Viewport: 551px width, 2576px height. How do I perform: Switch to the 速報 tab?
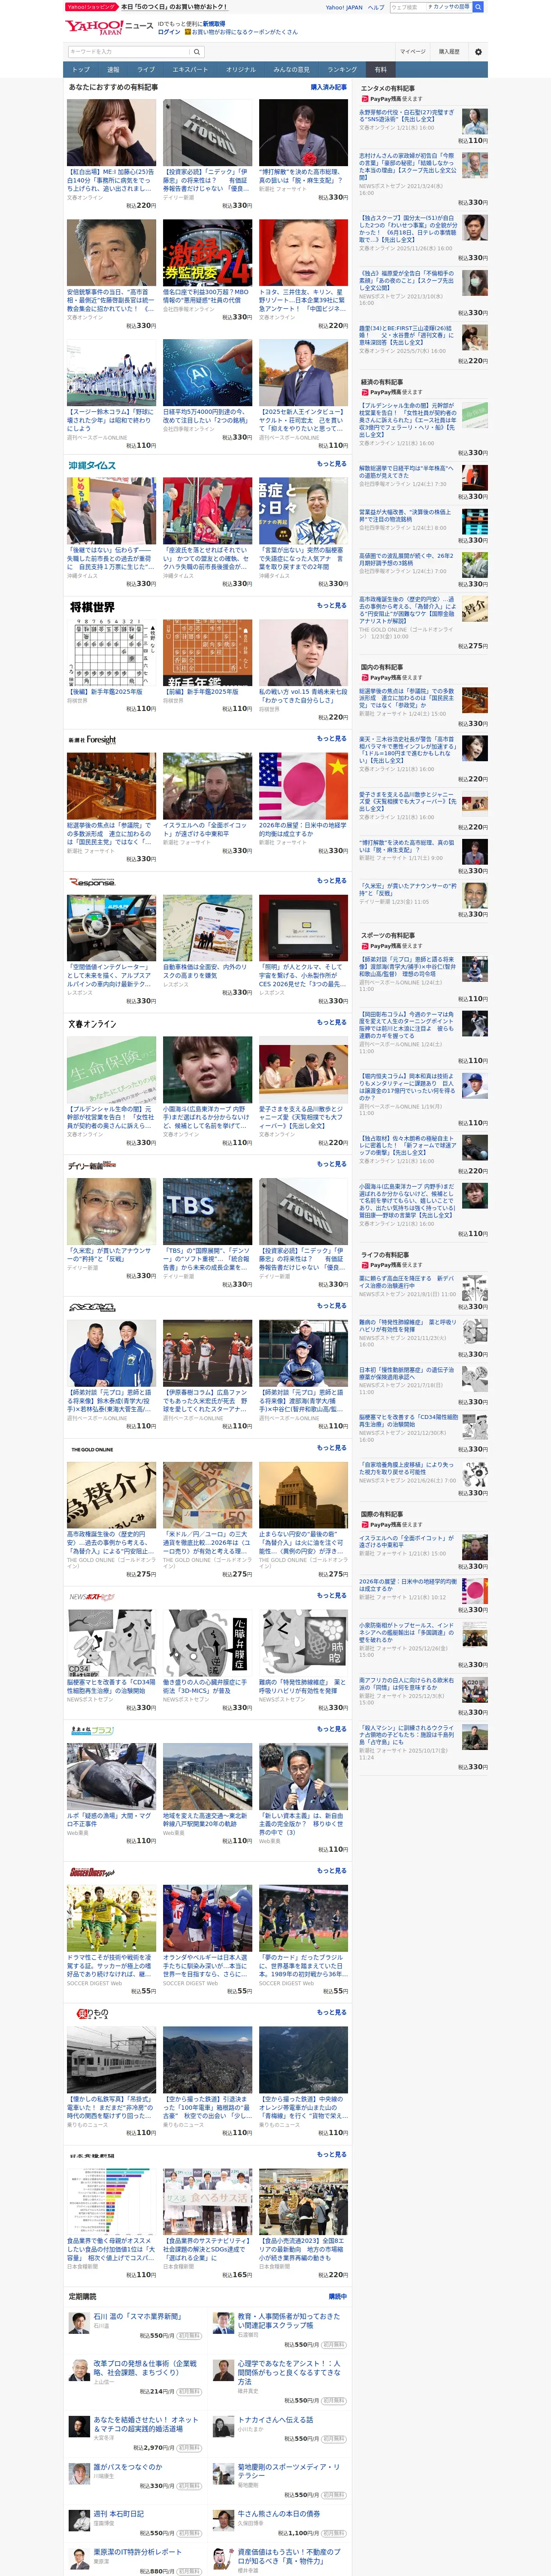click(113, 70)
